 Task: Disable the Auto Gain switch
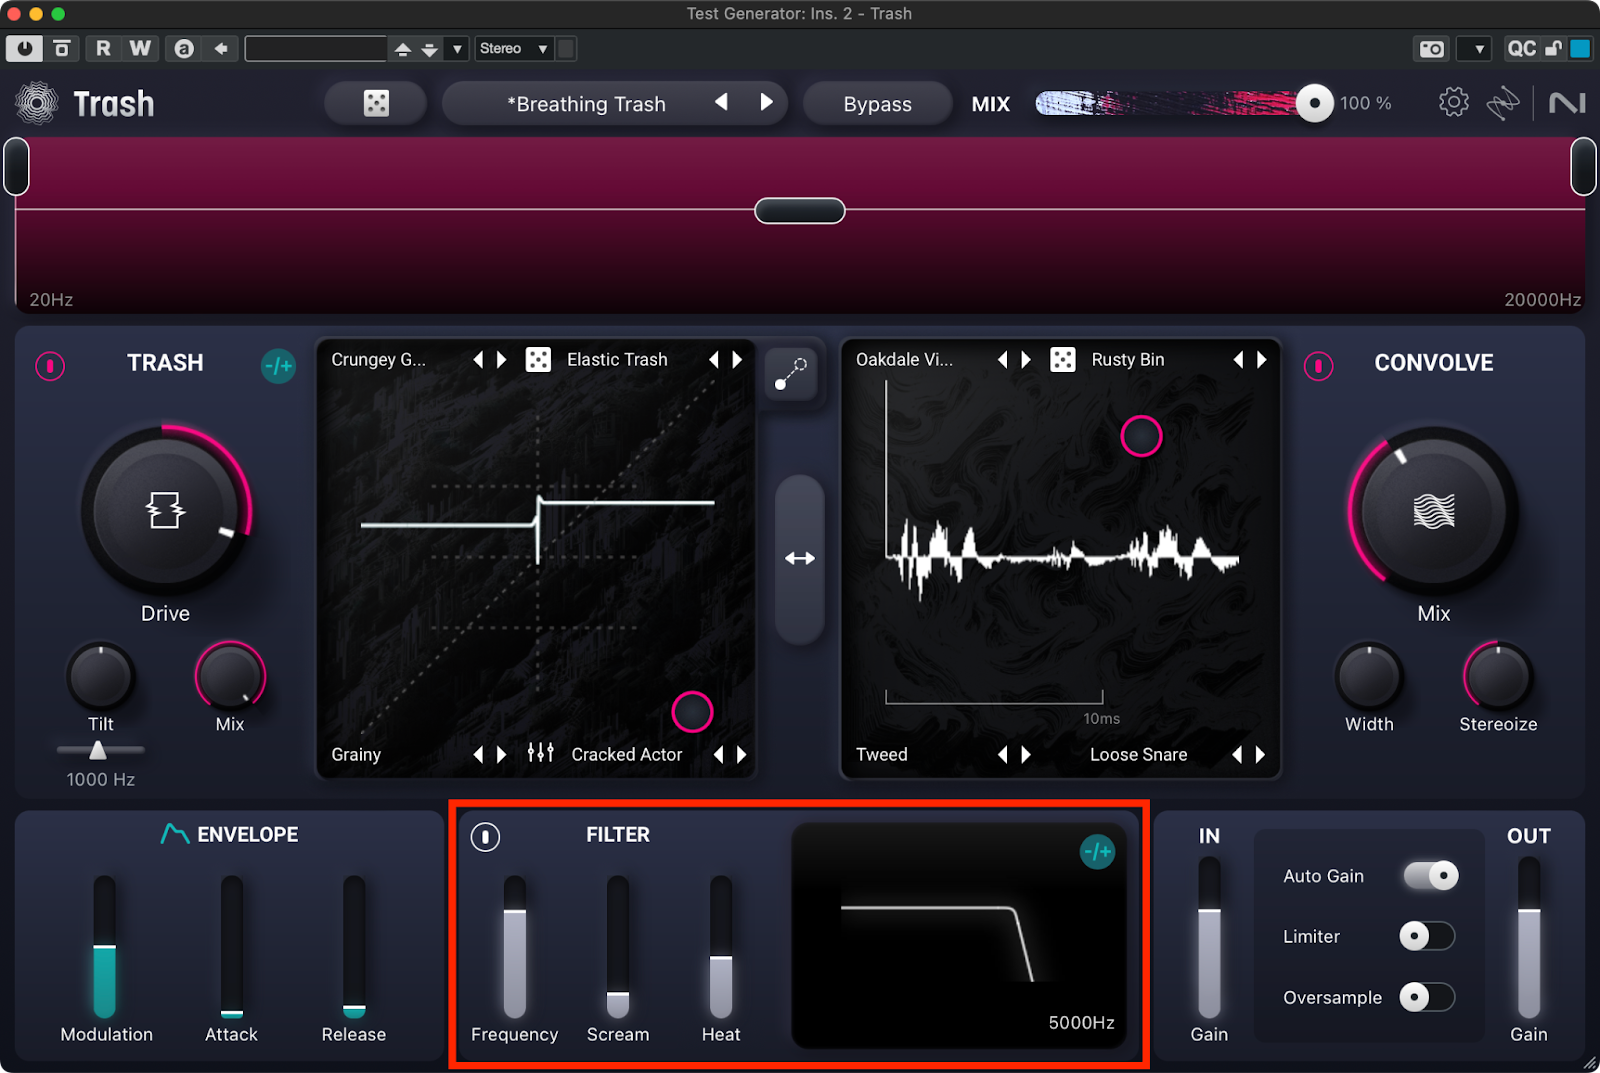point(1431,875)
